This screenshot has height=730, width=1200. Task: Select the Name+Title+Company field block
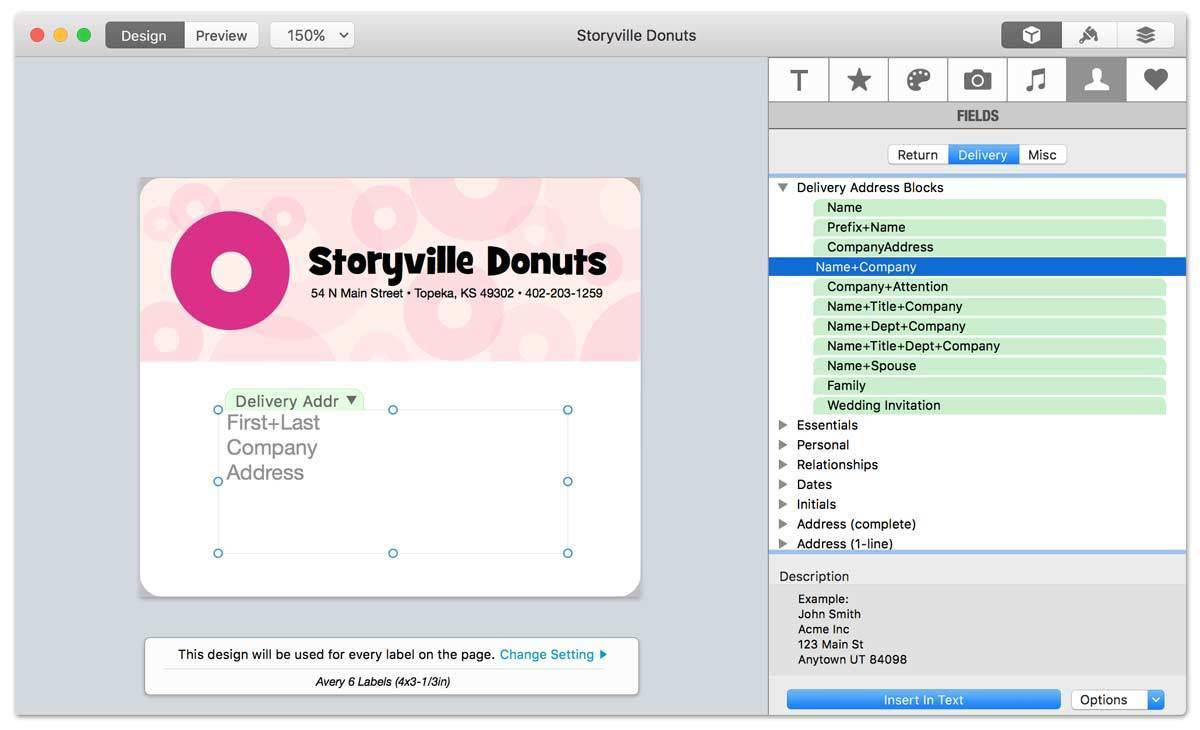click(x=989, y=307)
